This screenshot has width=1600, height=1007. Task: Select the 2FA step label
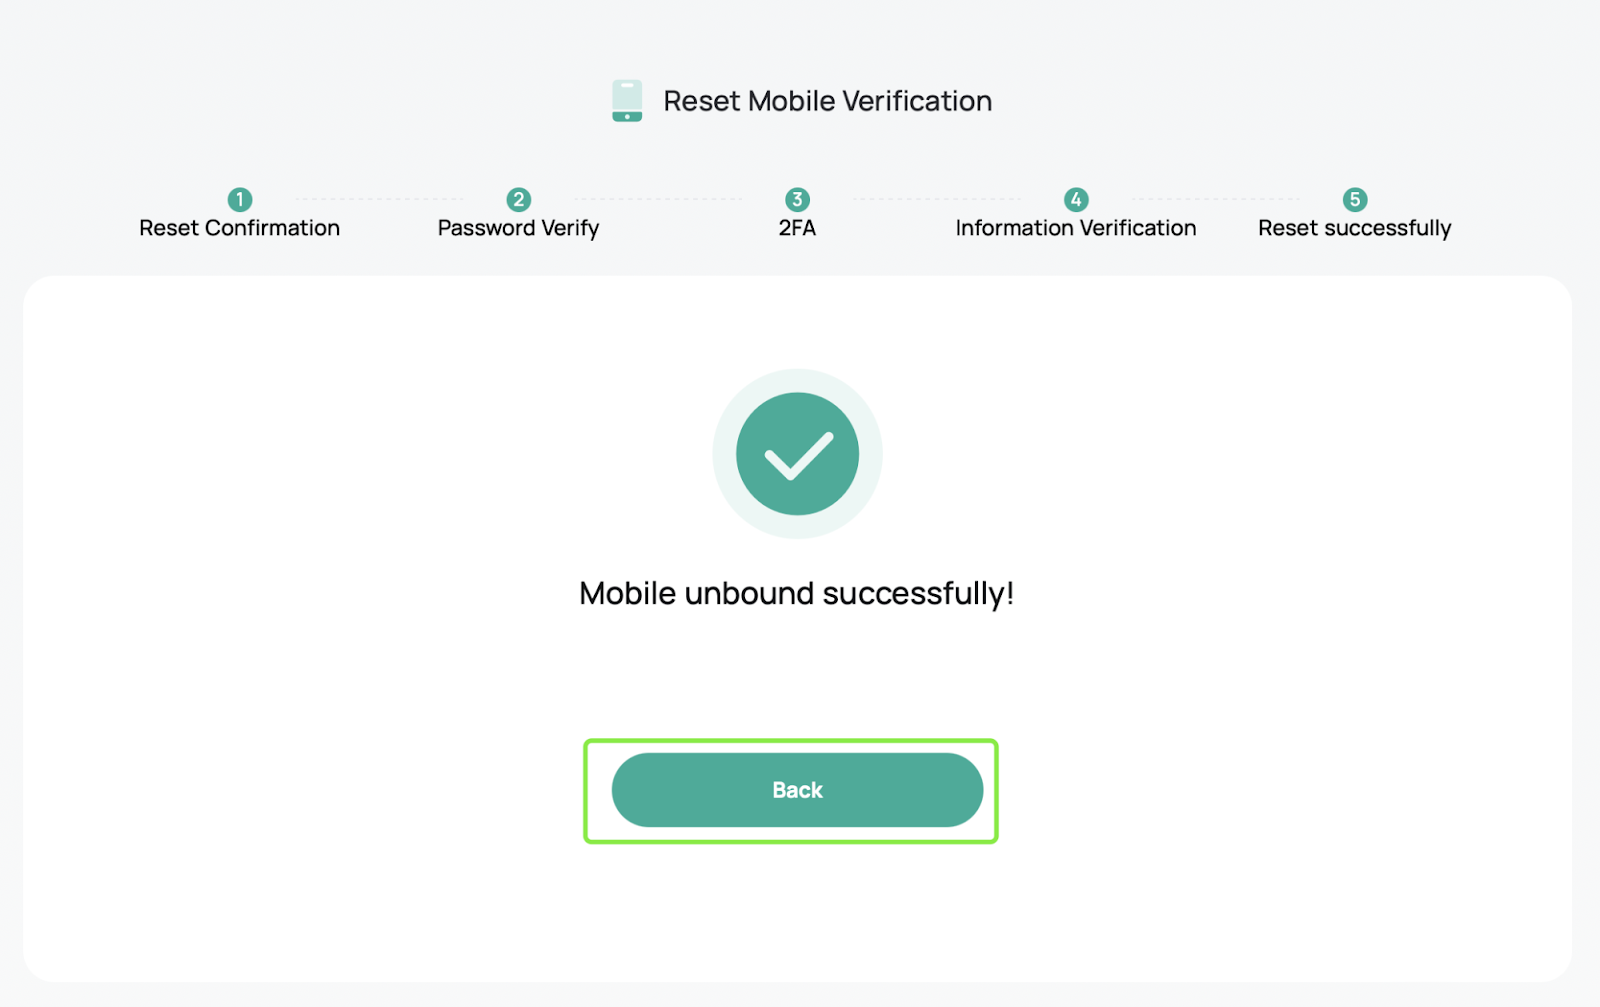coord(797,228)
